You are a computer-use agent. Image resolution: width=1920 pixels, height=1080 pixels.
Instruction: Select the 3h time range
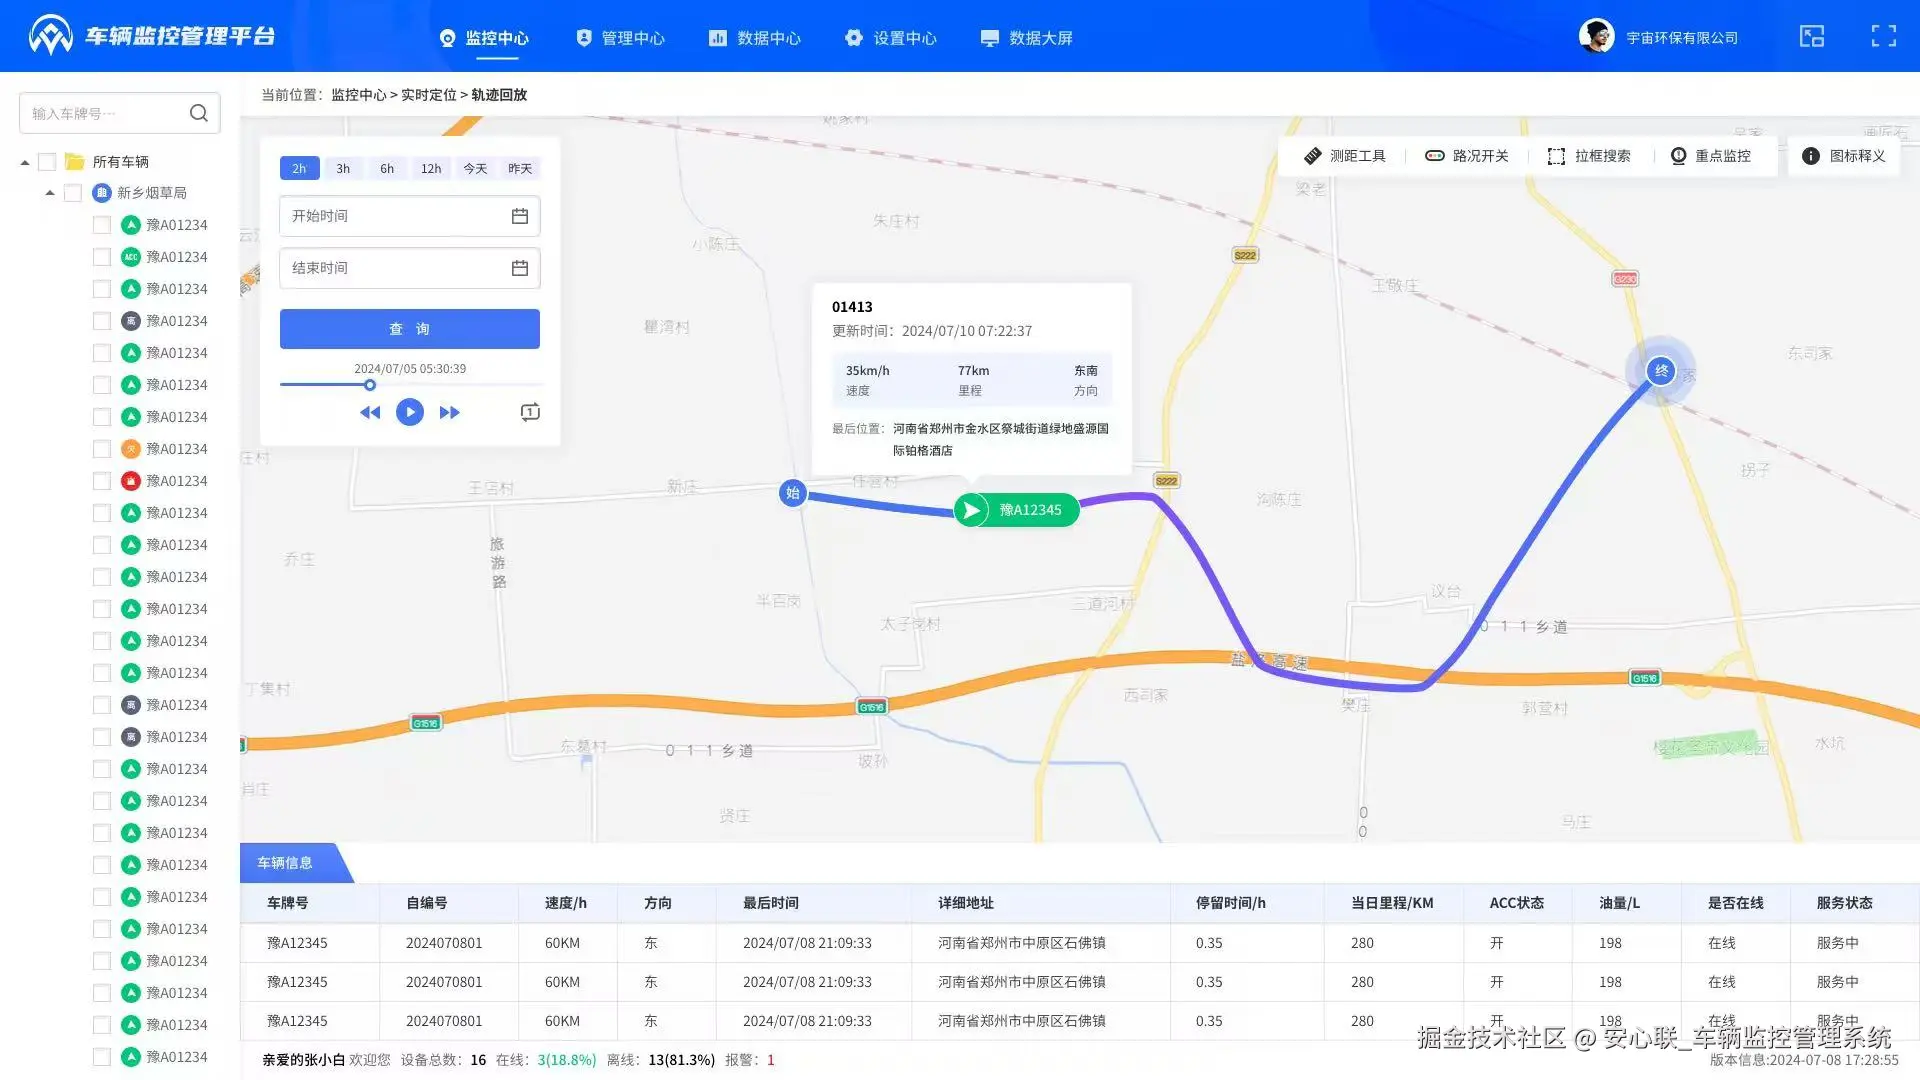click(x=343, y=169)
